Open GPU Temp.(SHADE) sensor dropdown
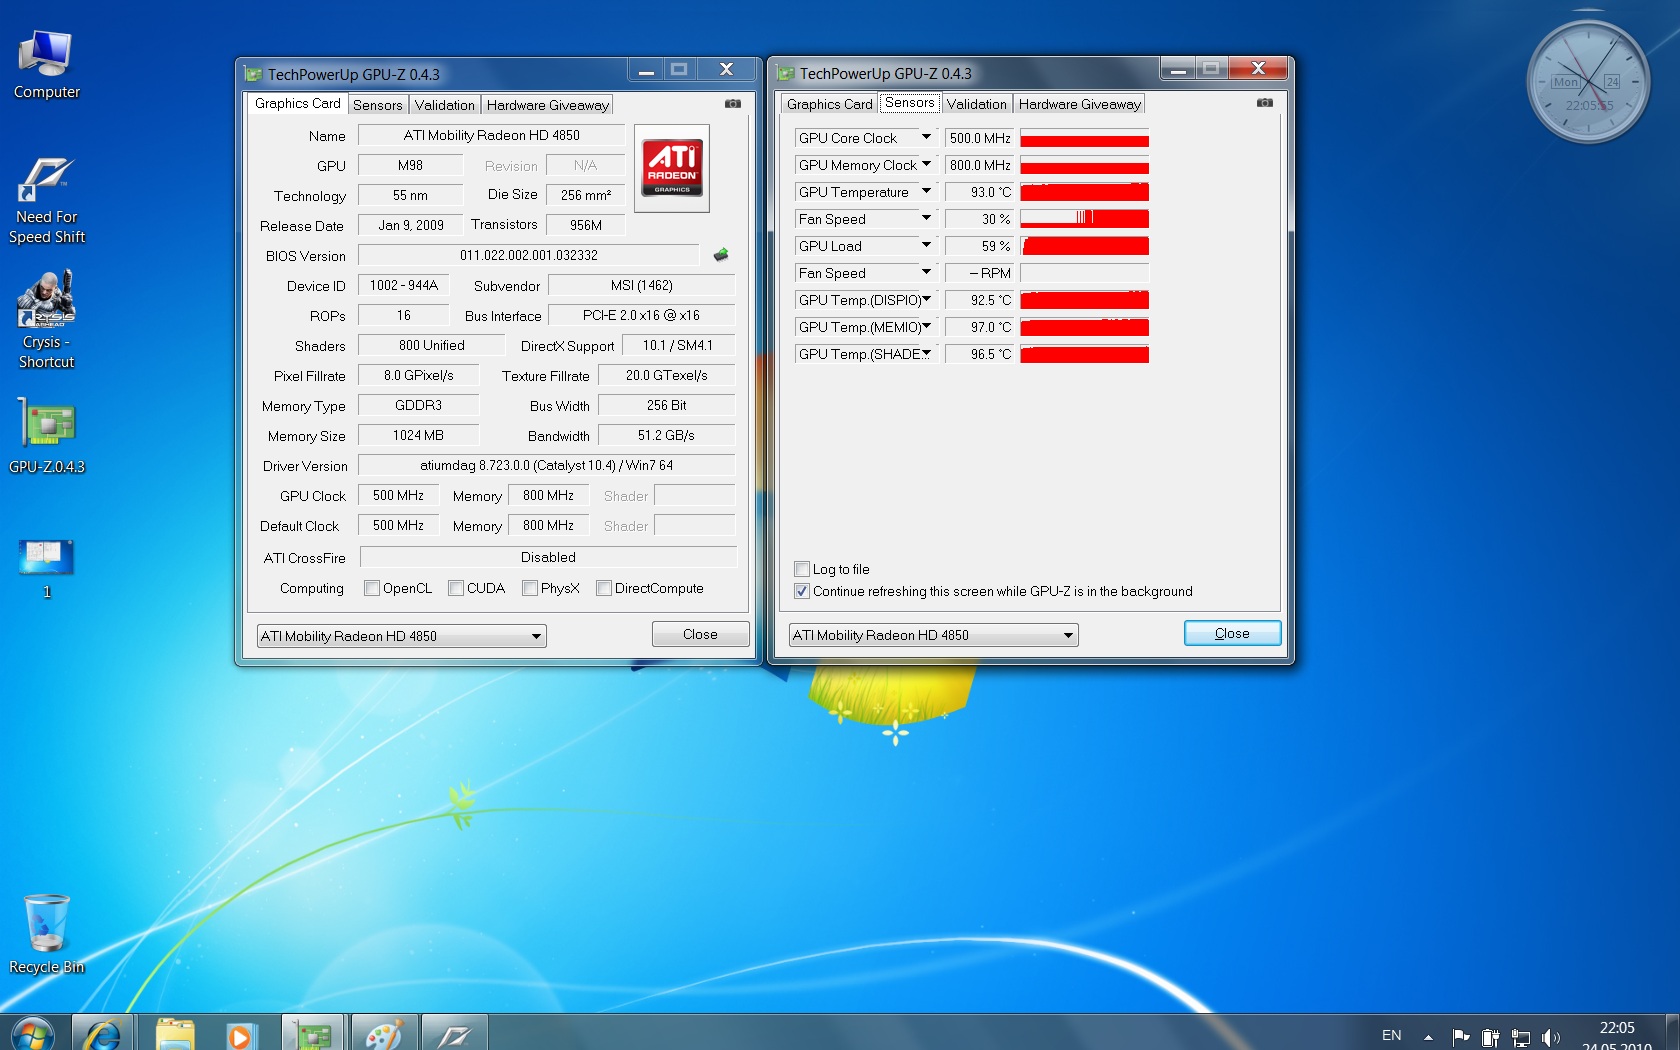1680x1050 pixels. point(926,354)
